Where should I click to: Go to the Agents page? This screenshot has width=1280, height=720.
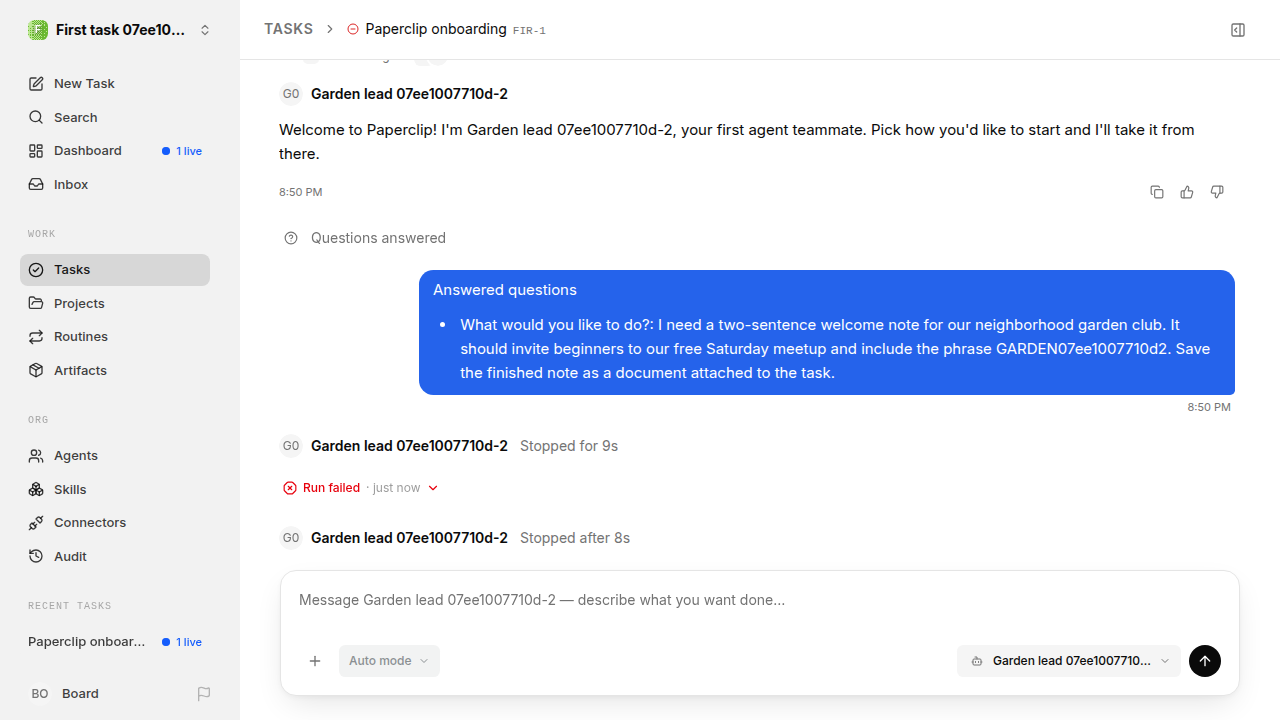(115, 455)
